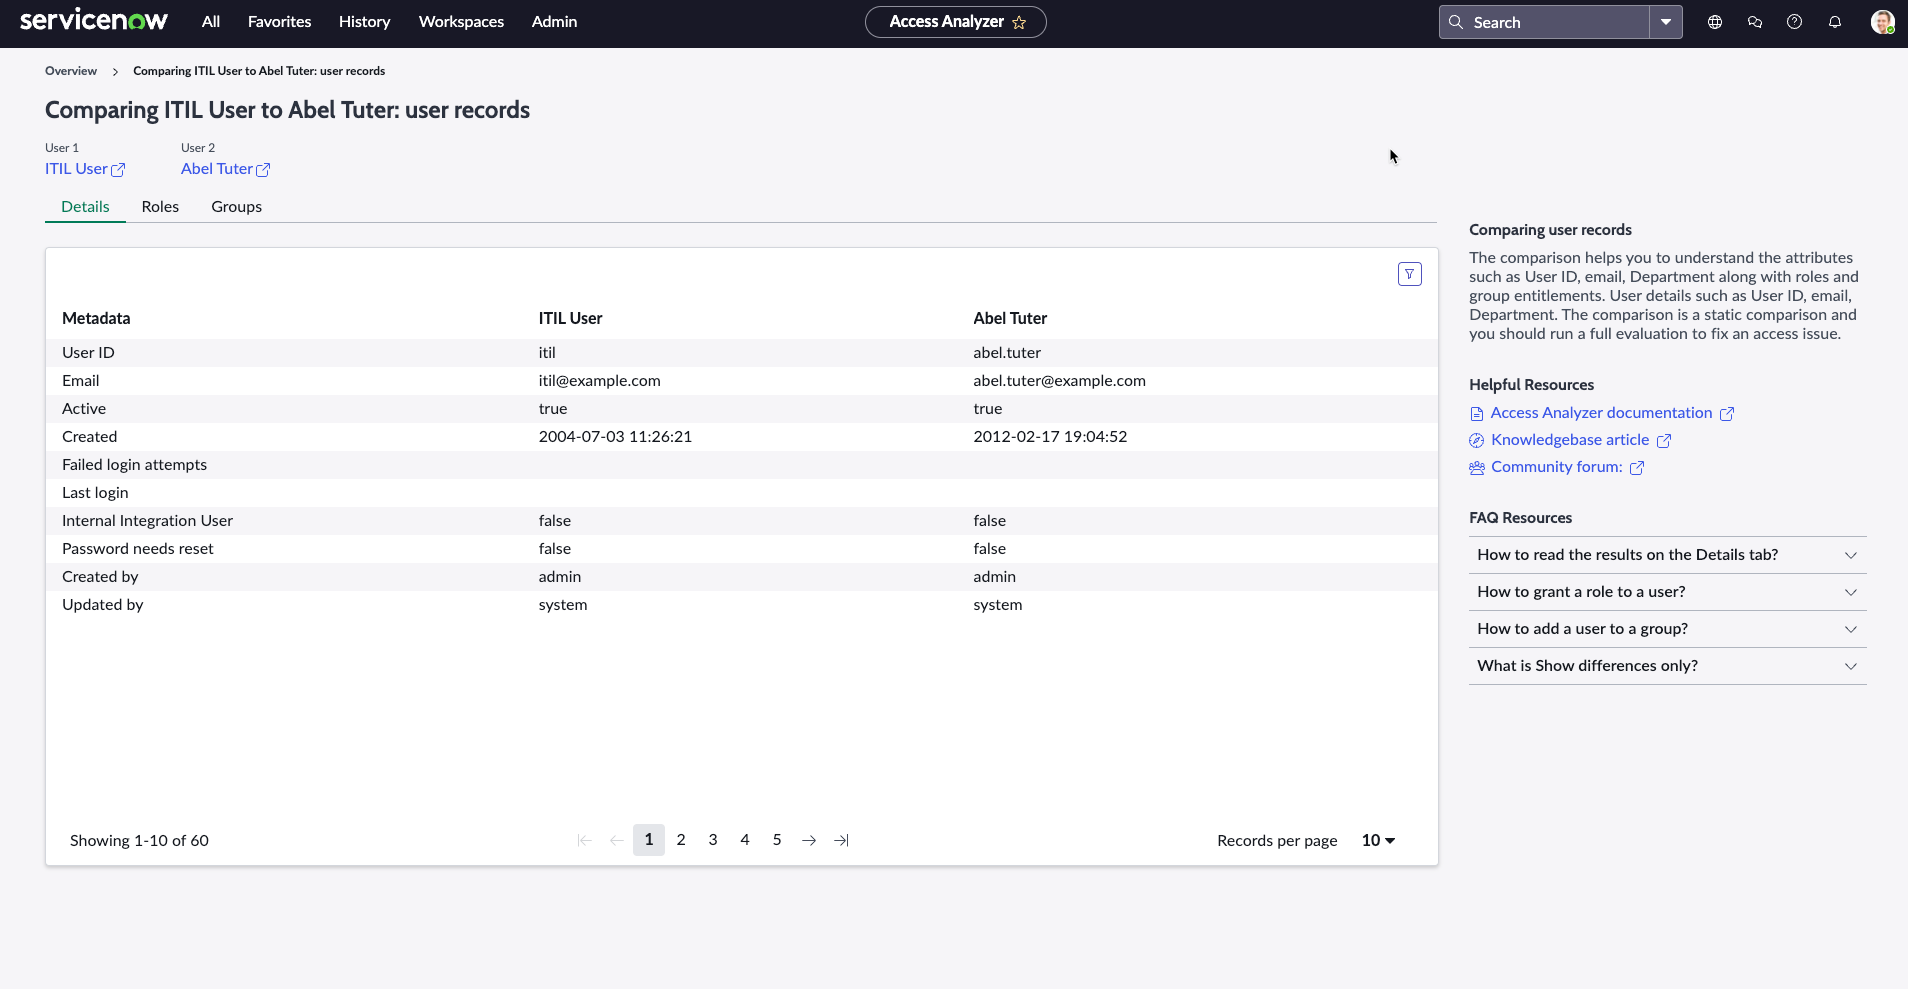This screenshot has height=989, width=1908.
Task: Click the ITIL User column header
Action: (x=570, y=319)
